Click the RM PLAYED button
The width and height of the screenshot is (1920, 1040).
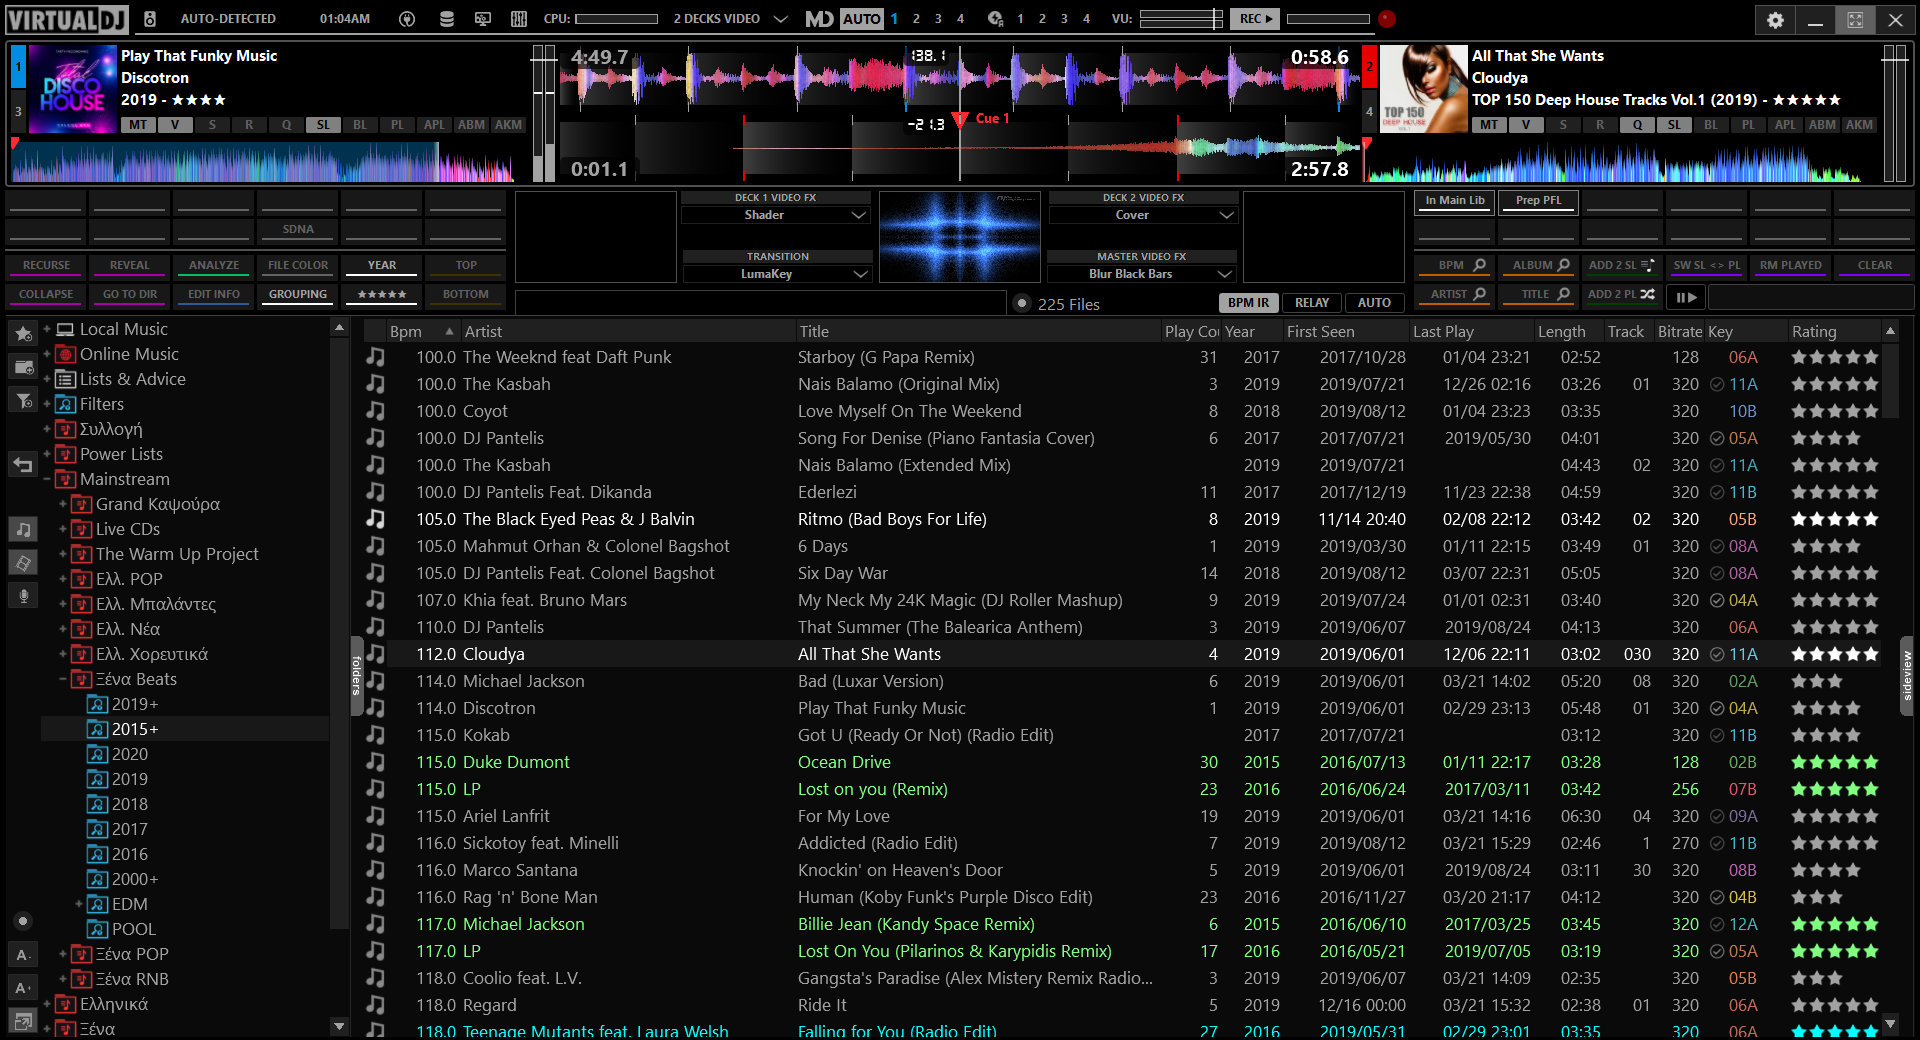[x=1791, y=266]
